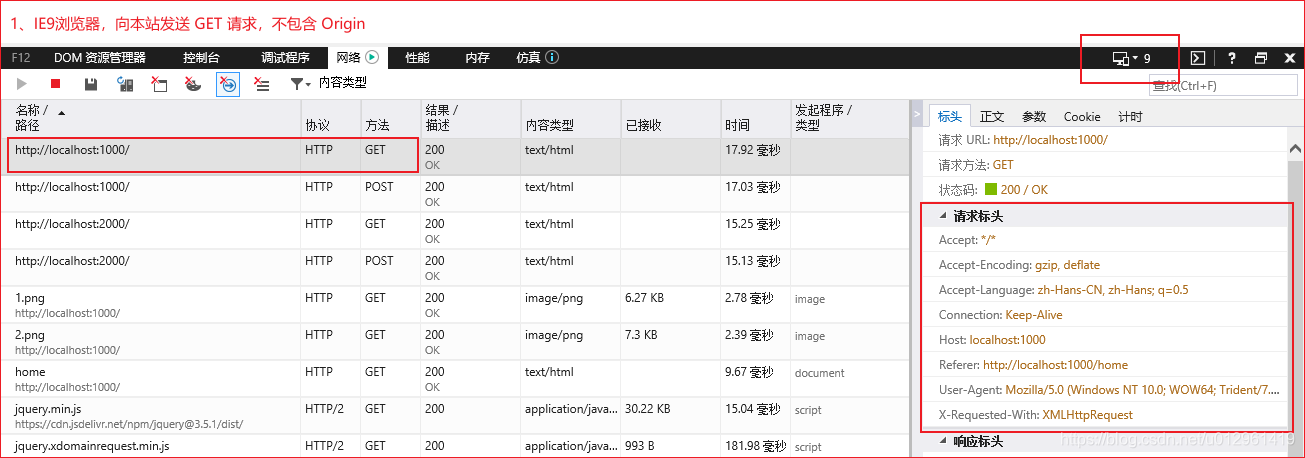Switch to 控制台 tab
The height and width of the screenshot is (458, 1305).
pos(201,58)
